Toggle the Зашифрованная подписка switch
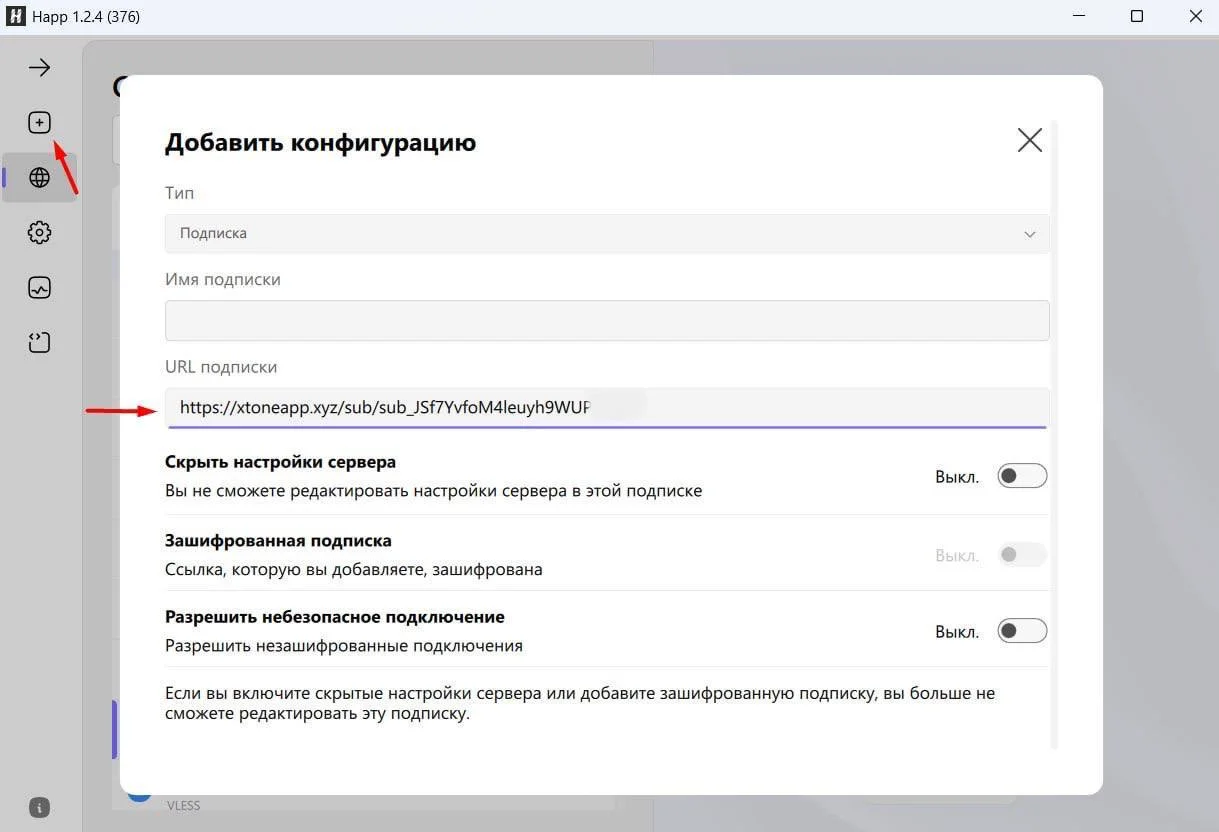The image size is (1219, 832). point(1021,554)
